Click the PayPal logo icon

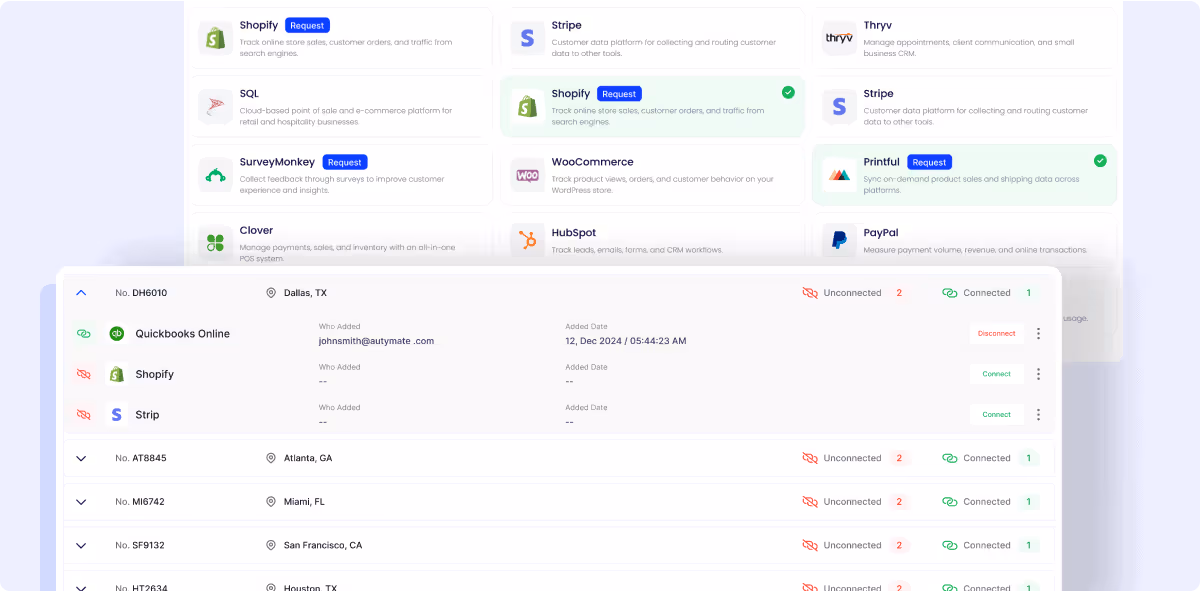[x=839, y=240]
